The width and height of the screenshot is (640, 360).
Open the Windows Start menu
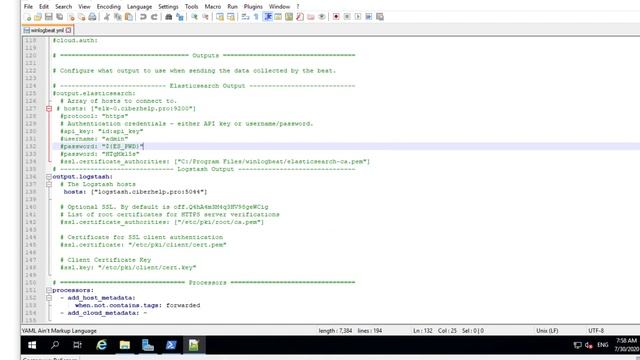(x=32, y=345)
